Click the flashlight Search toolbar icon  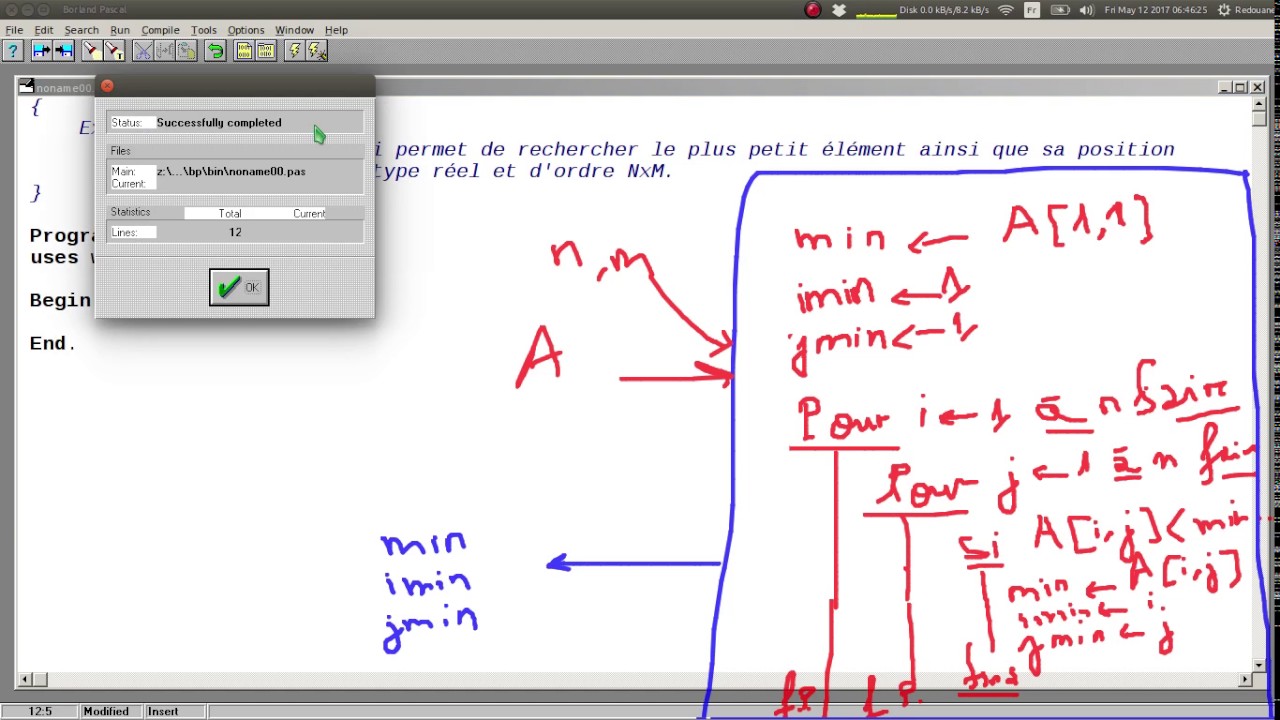tap(91, 50)
